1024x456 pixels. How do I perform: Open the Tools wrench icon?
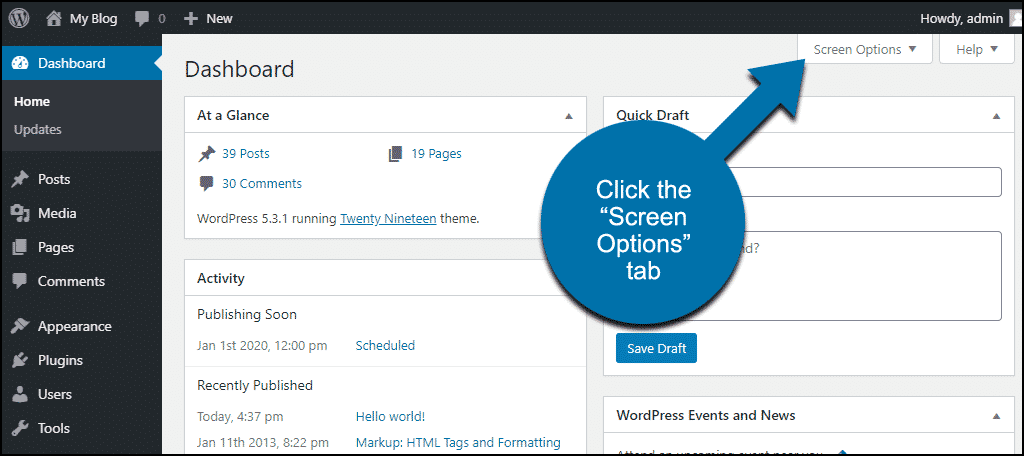pos(19,428)
